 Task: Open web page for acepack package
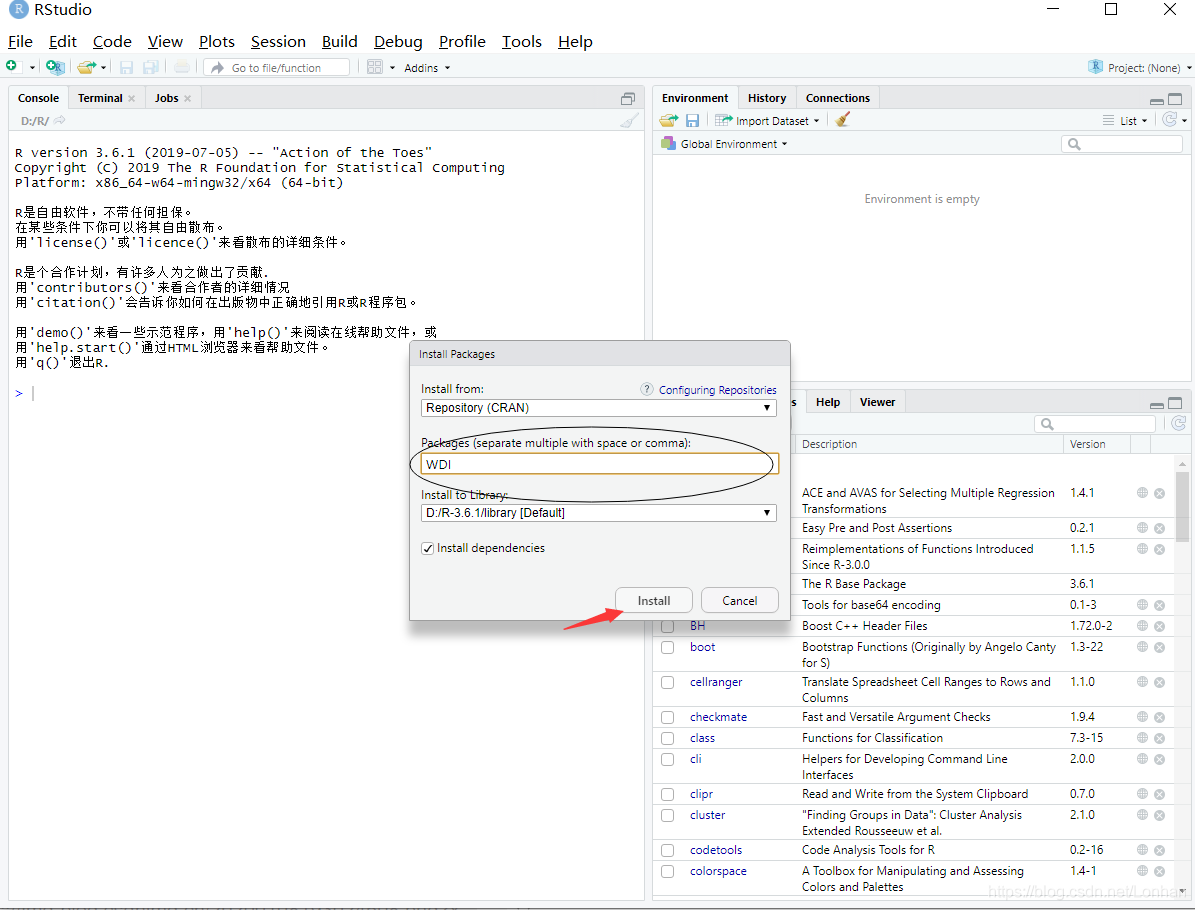1142,493
